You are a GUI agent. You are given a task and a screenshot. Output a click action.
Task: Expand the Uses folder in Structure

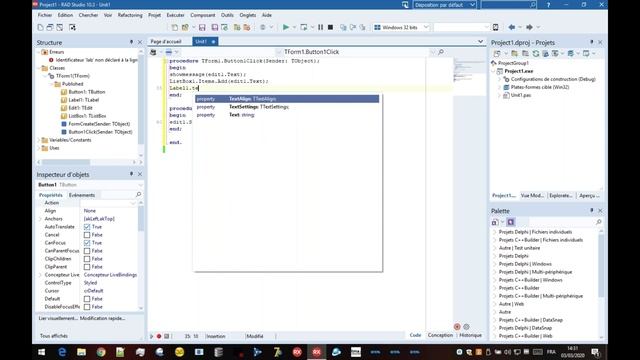coord(39,148)
